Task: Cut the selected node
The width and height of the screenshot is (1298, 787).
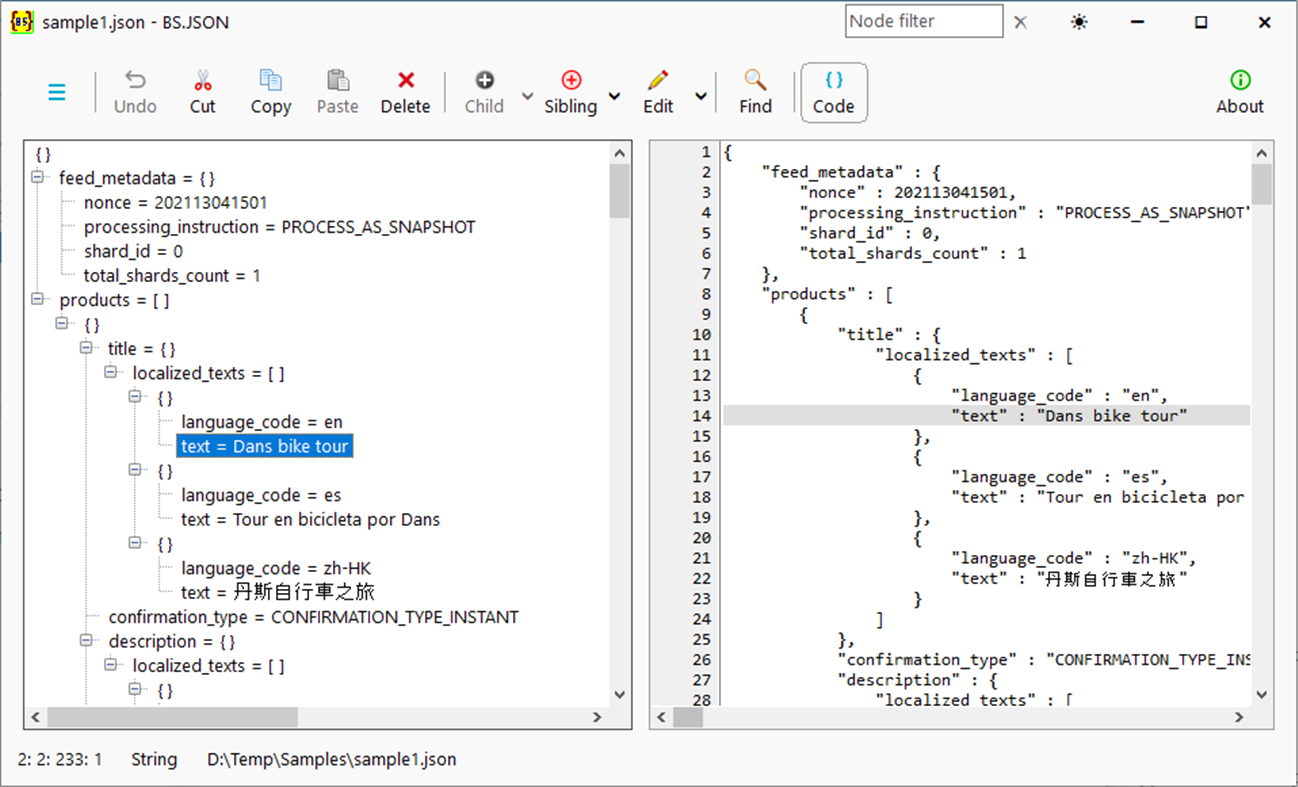Action: [203, 93]
